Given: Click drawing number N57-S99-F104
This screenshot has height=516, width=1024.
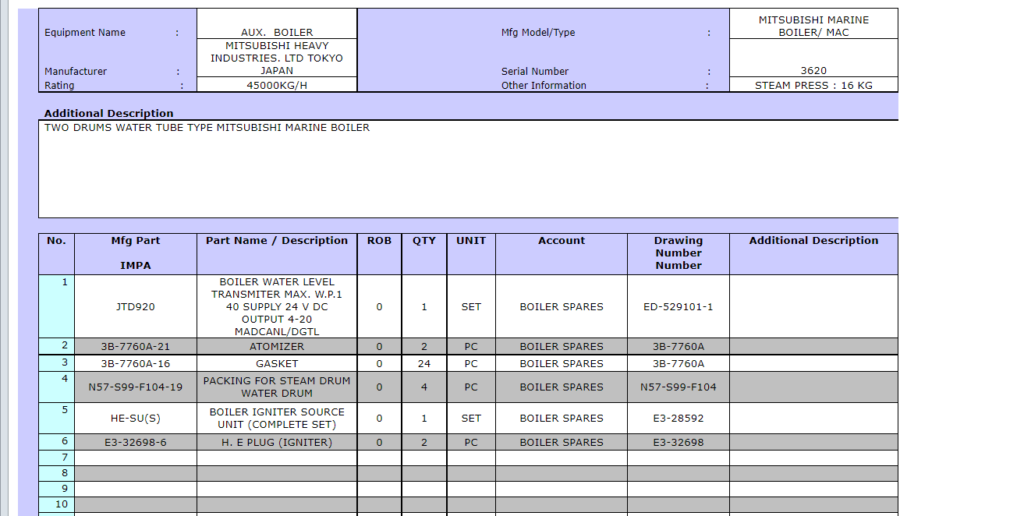Looking at the screenshot, I should tap(679, 387).
